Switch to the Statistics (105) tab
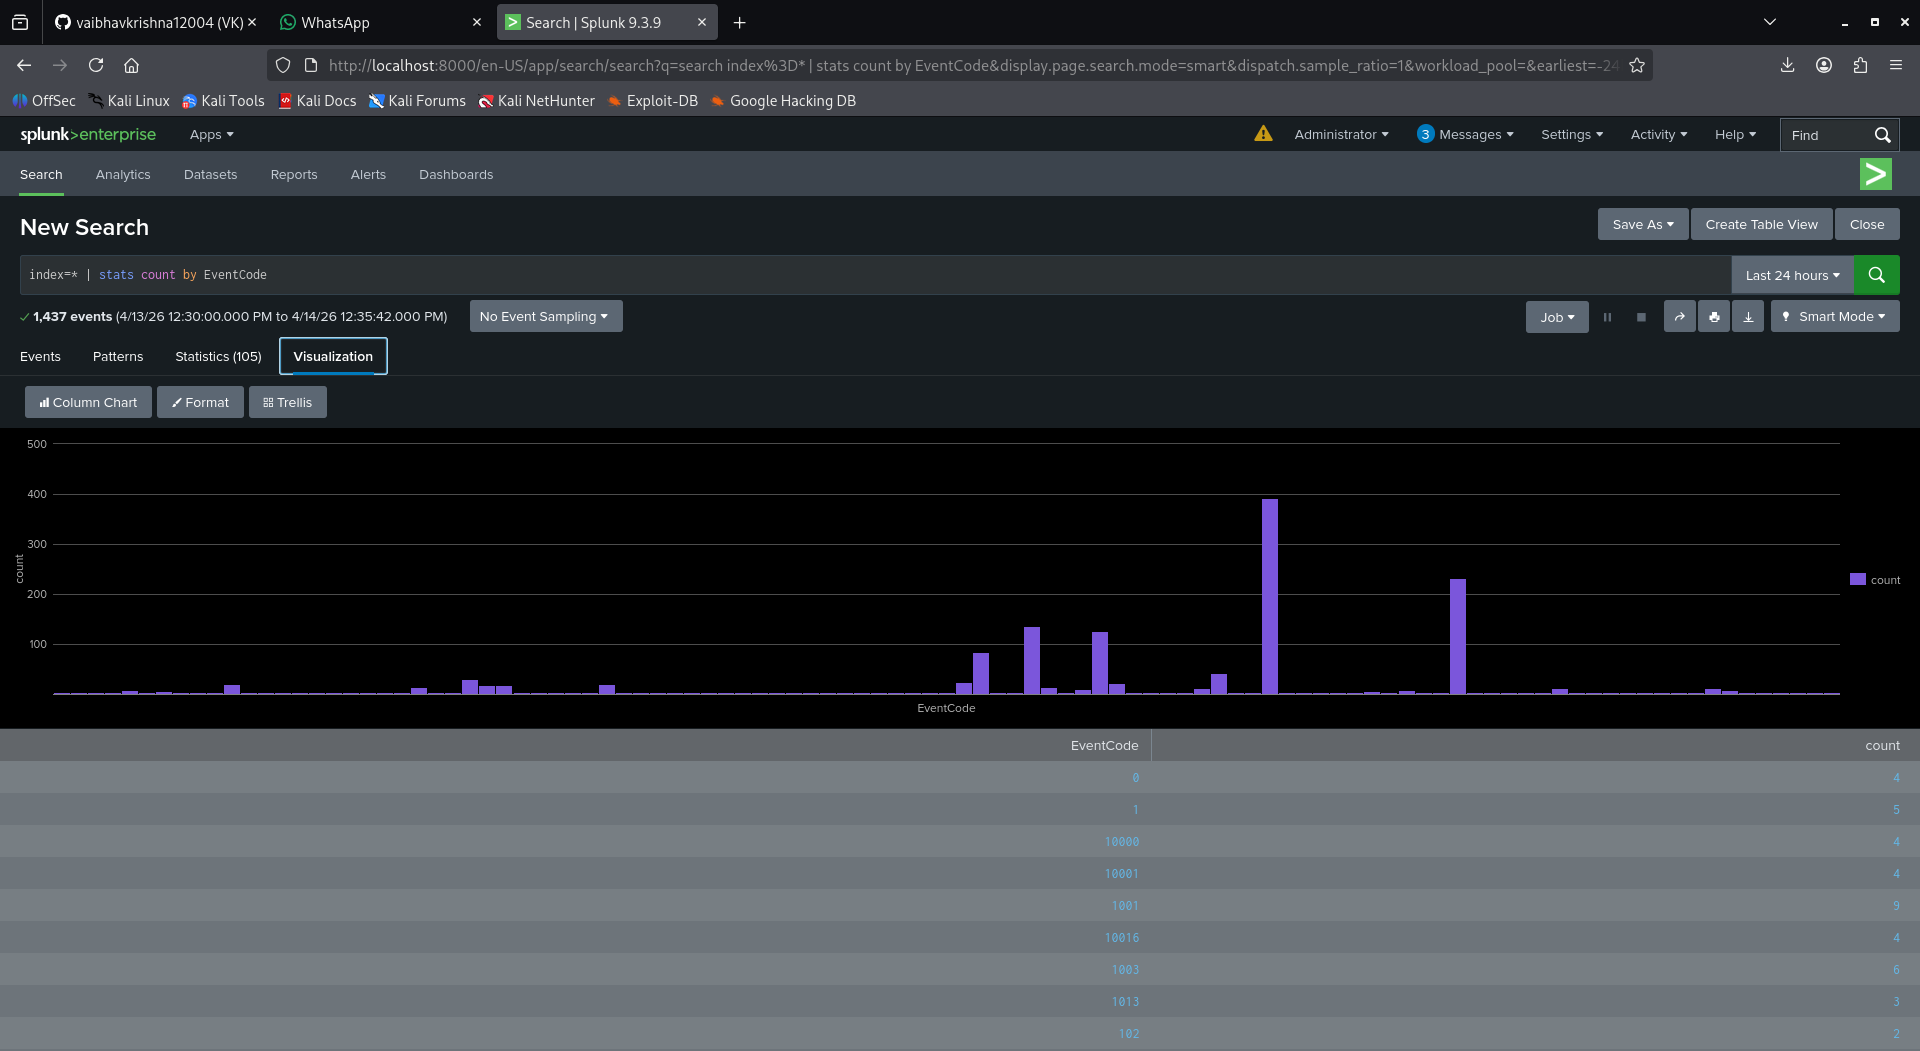1920x1051 pixels. click(218, 357)
